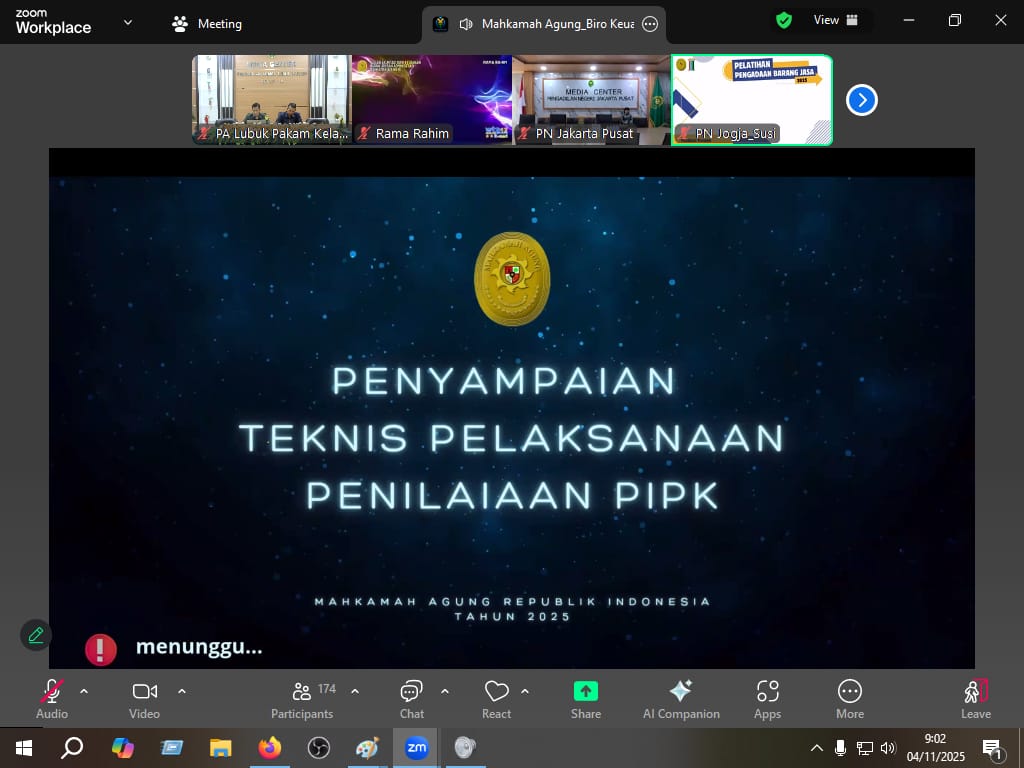Expand video options arrow next to Video

(182, 691)
